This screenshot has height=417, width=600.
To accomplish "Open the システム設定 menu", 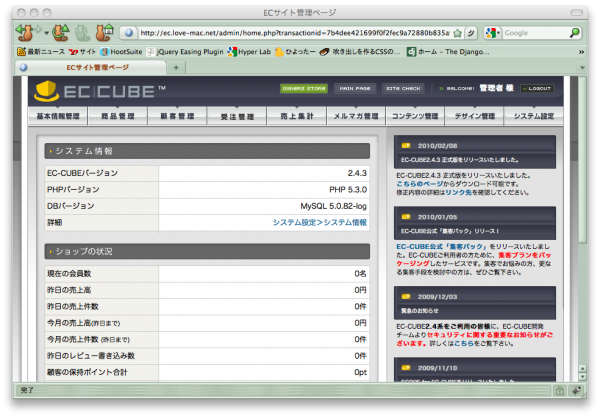I will pos(534,116).
